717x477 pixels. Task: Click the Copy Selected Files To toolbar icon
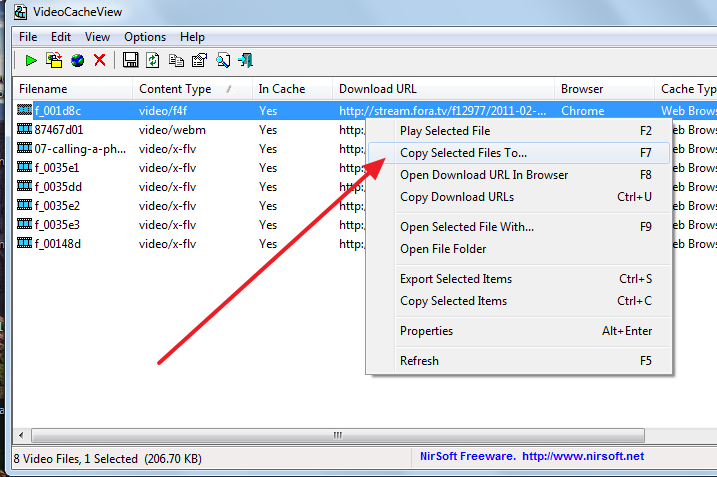click(x=54, y=60)
